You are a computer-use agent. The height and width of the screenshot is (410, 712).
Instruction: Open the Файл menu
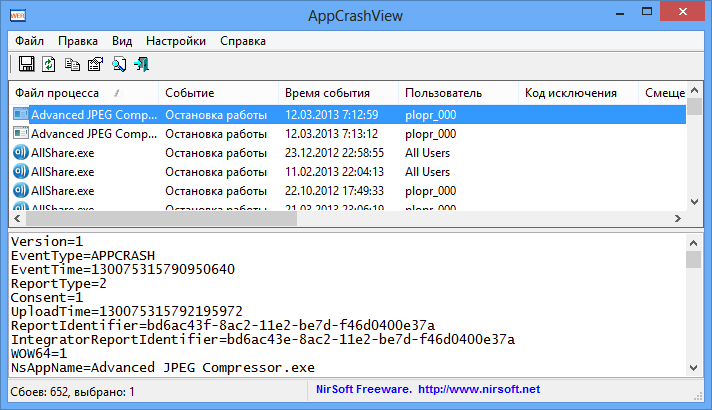pos(30,41)
